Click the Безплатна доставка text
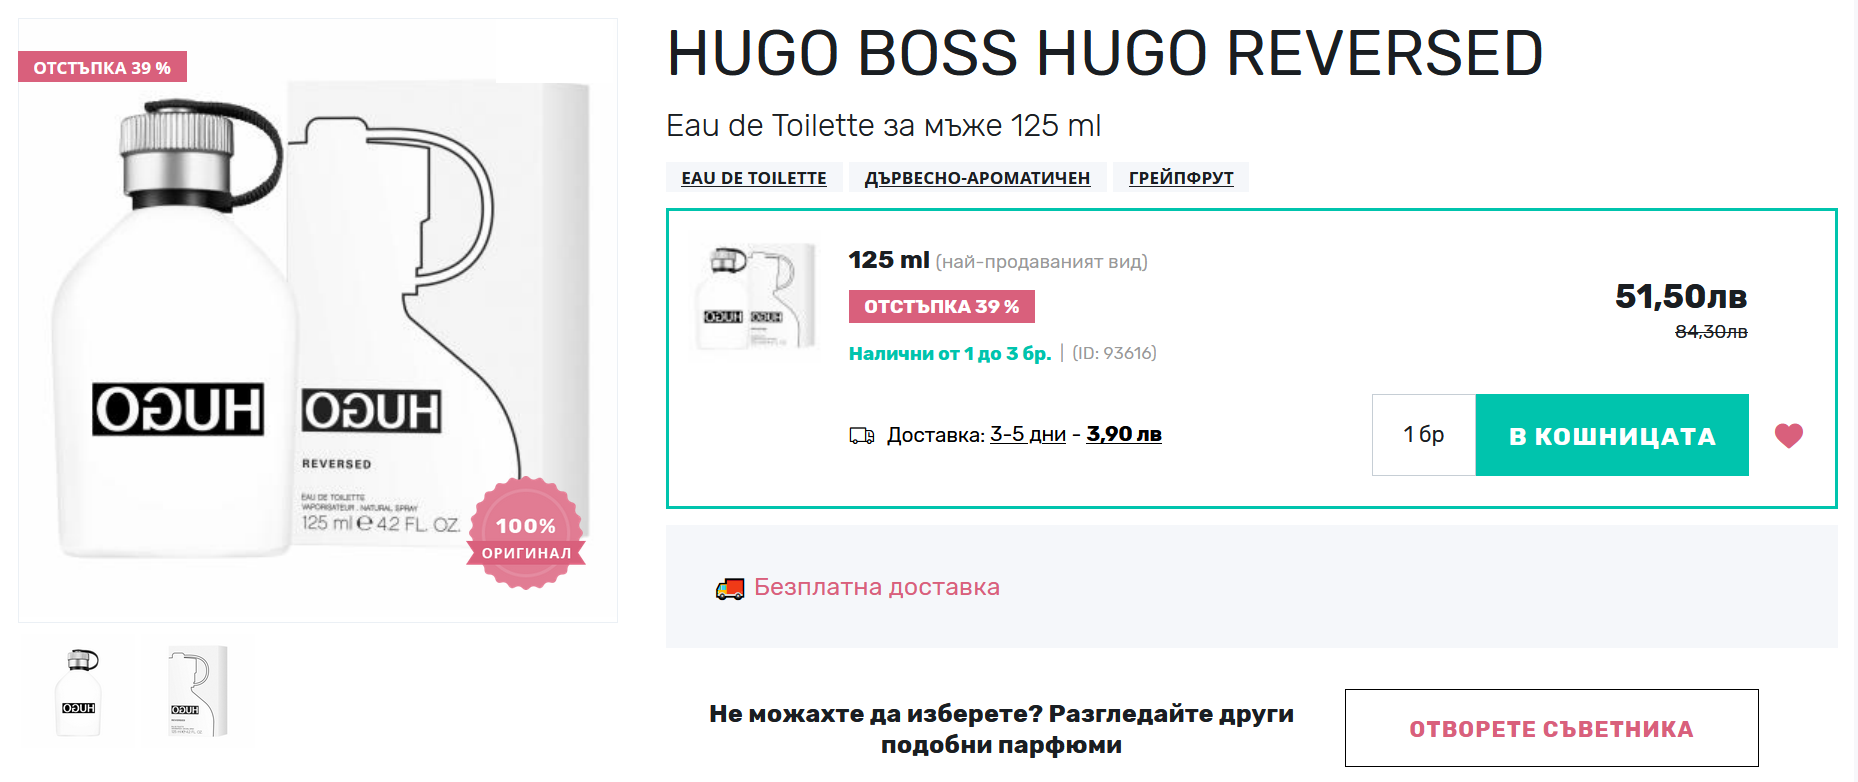1858x782 pixels. (877, 587)
